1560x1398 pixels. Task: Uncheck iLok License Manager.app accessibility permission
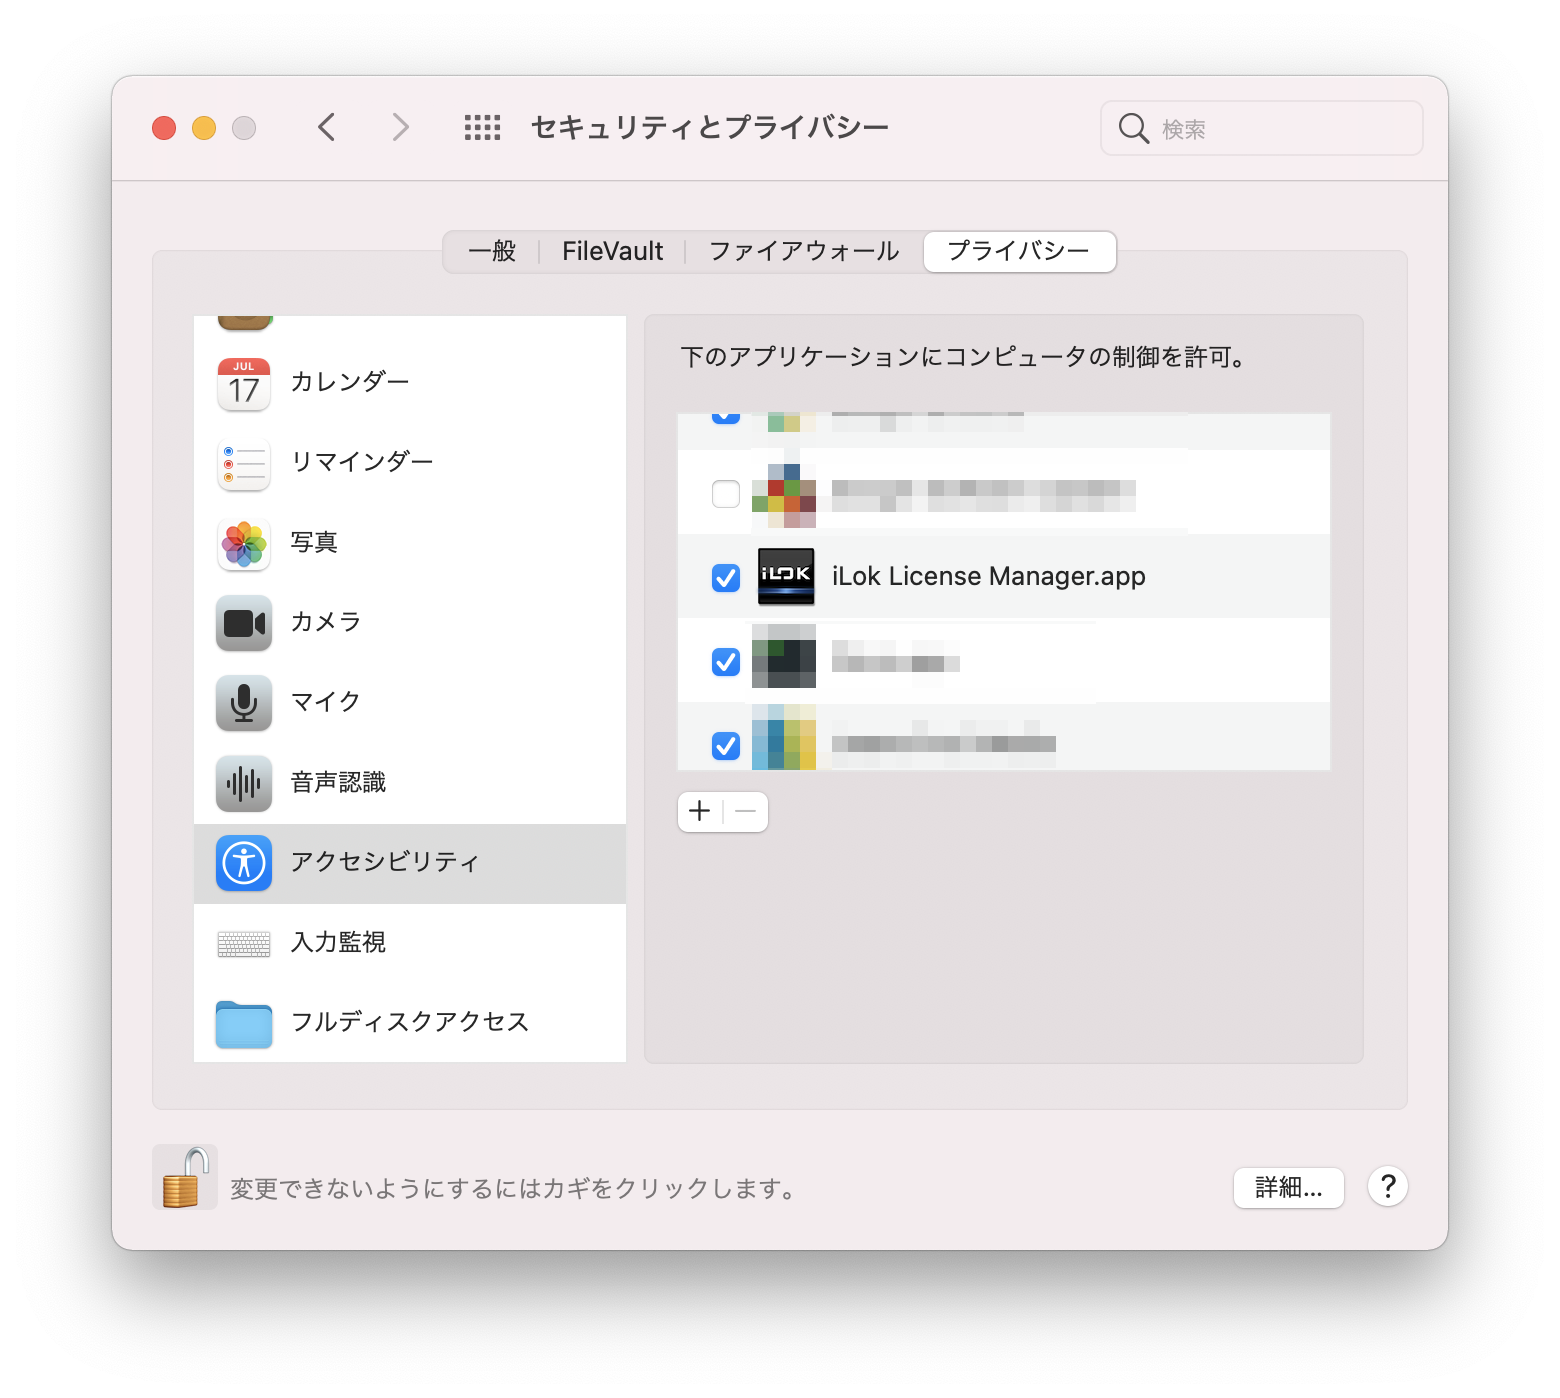click(726, 577)
